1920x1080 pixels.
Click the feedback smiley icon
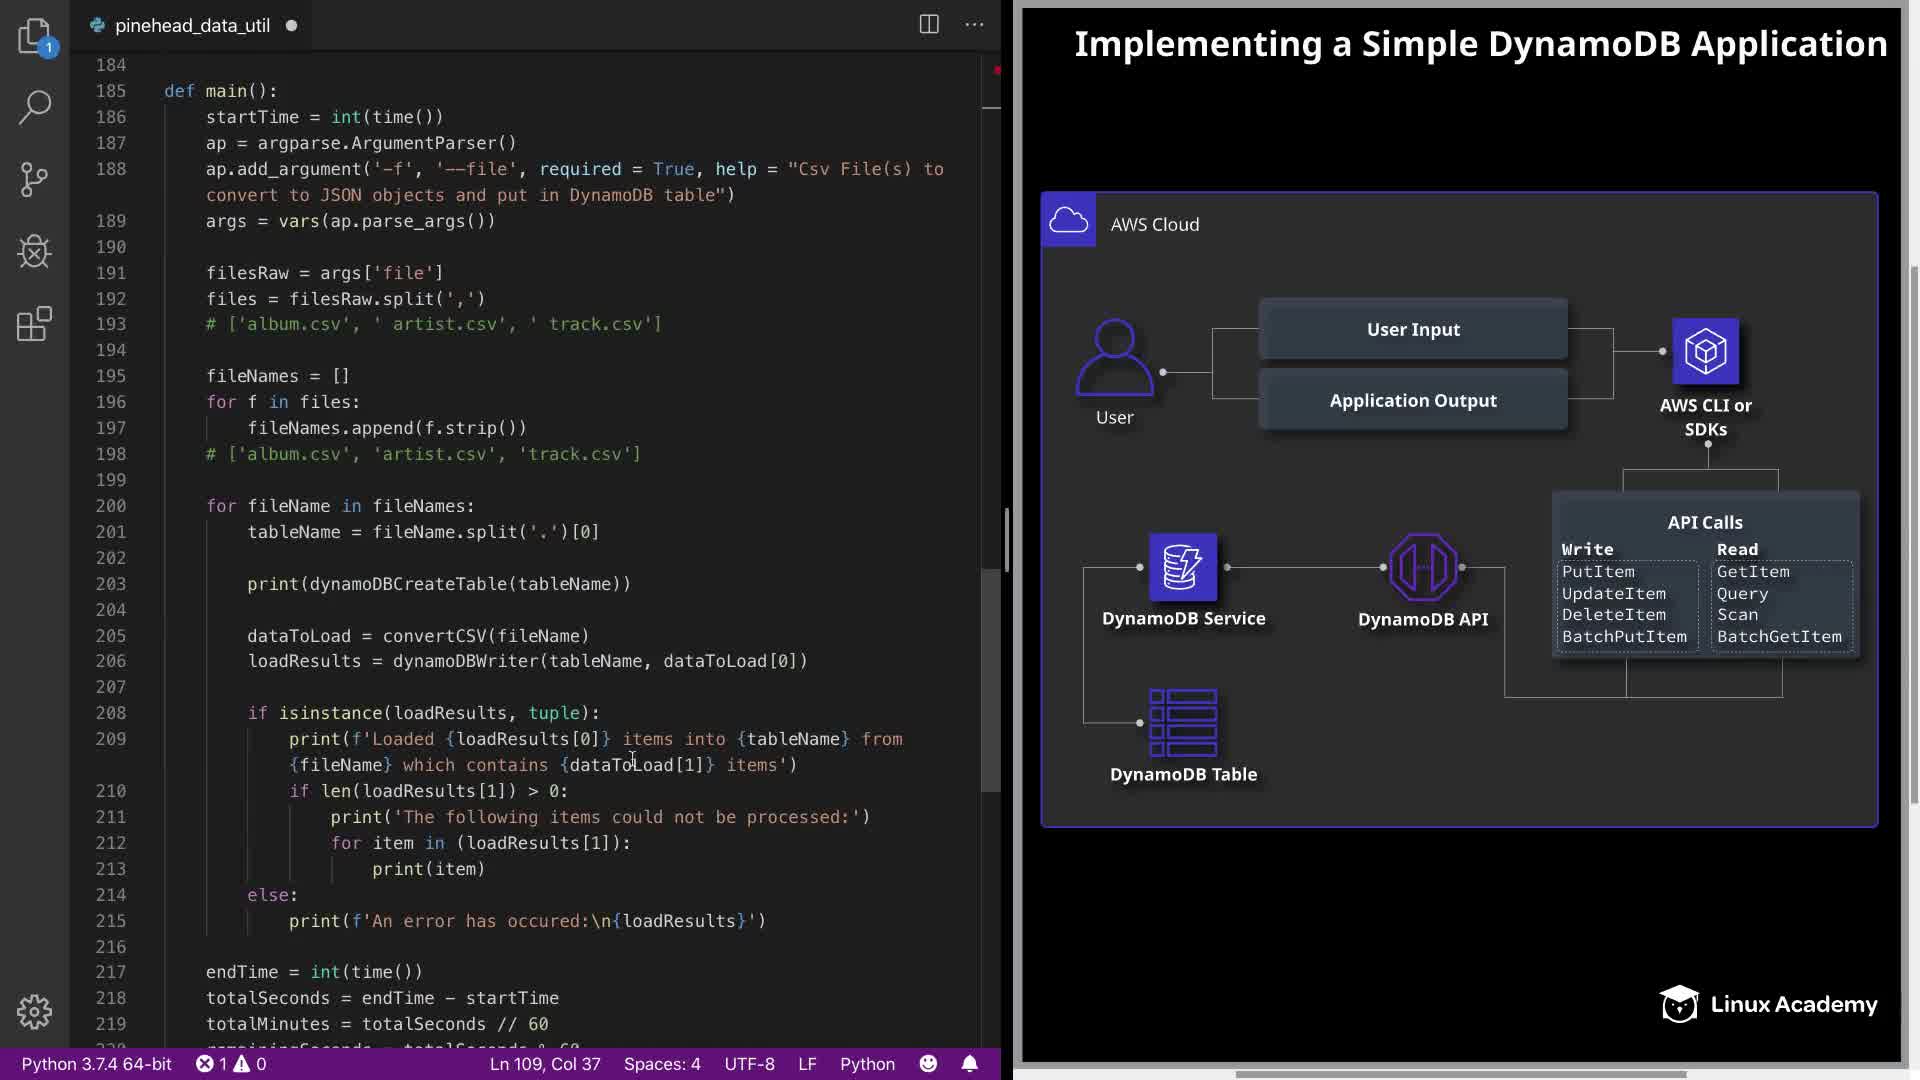(x=929, y=1064)
